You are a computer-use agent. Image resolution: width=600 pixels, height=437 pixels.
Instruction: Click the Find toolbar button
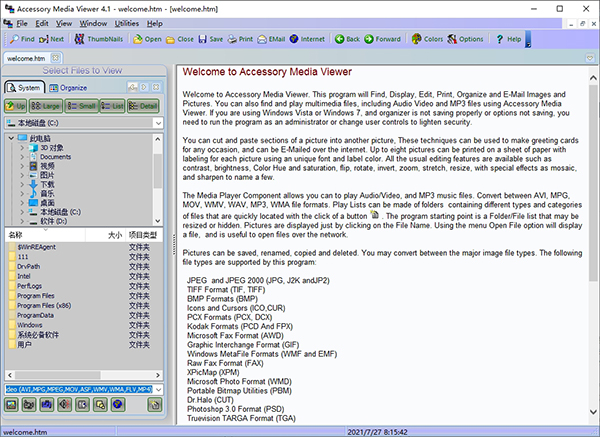coord(22,39)
